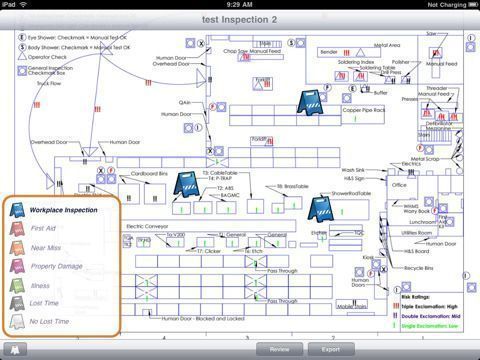480x360 pixels.
Task: Select the blue Workplace Inspection sign icon
Action: click(17, 210)
